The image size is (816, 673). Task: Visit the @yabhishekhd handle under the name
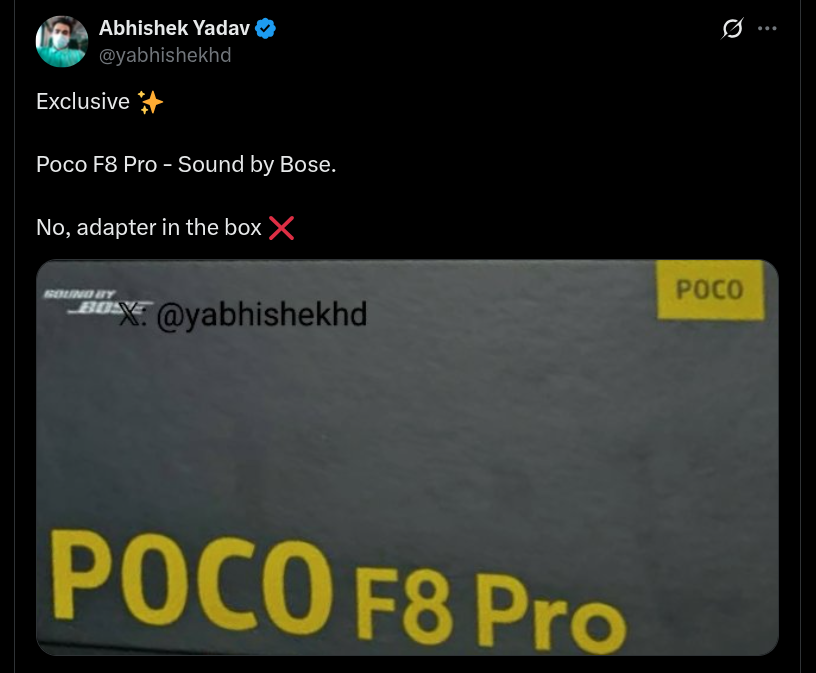165,55
